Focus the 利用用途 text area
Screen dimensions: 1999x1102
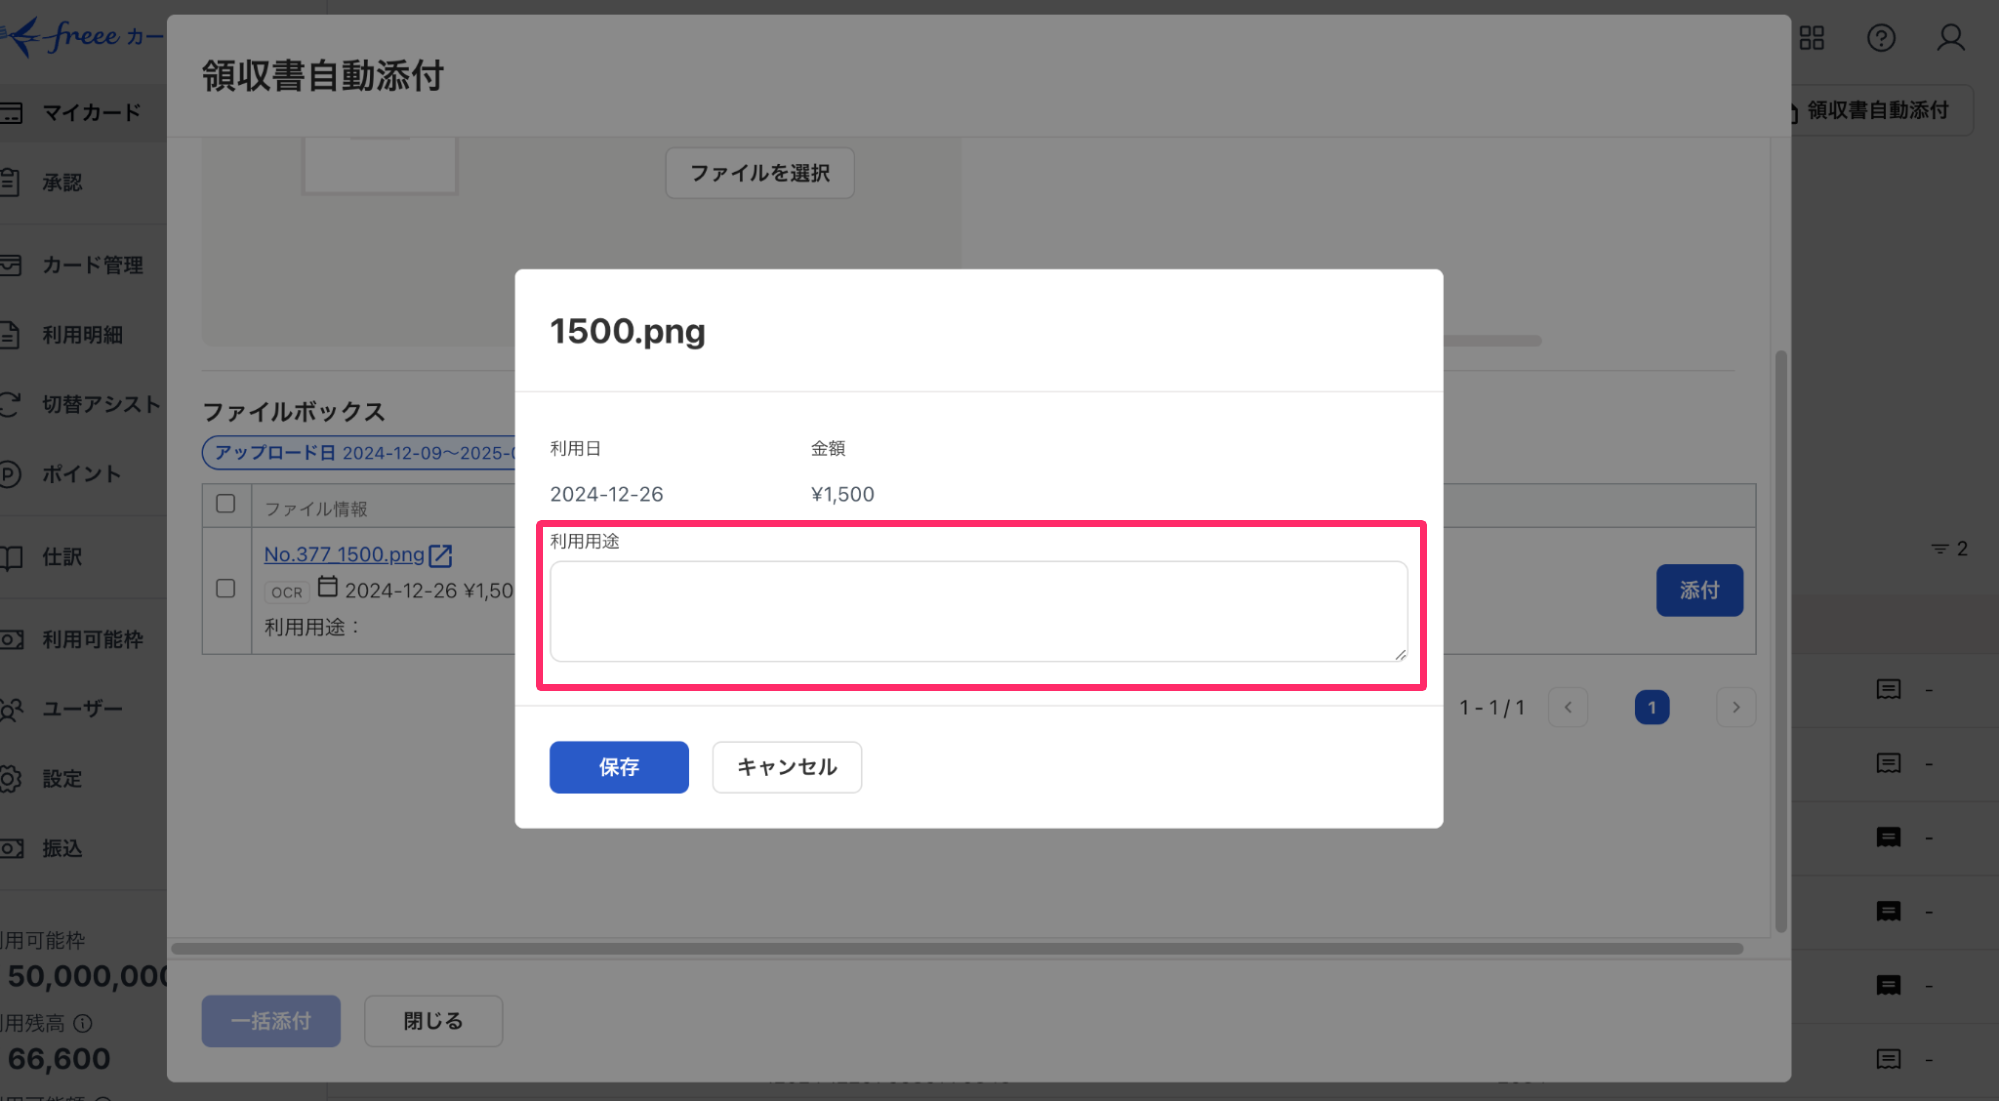[979, 611]
